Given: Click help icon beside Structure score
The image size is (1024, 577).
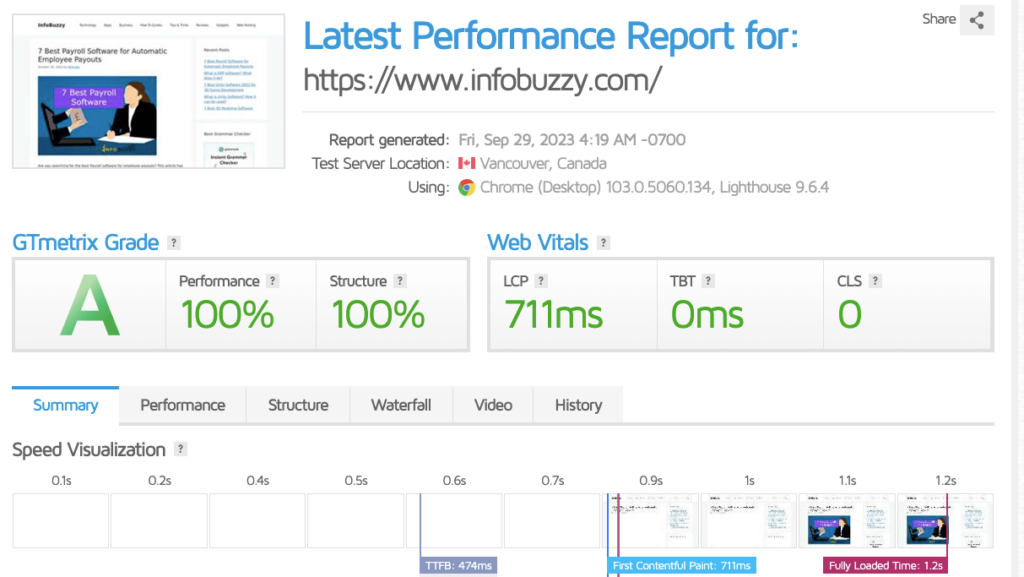Looking at the screenshot, I should [400, 282].
